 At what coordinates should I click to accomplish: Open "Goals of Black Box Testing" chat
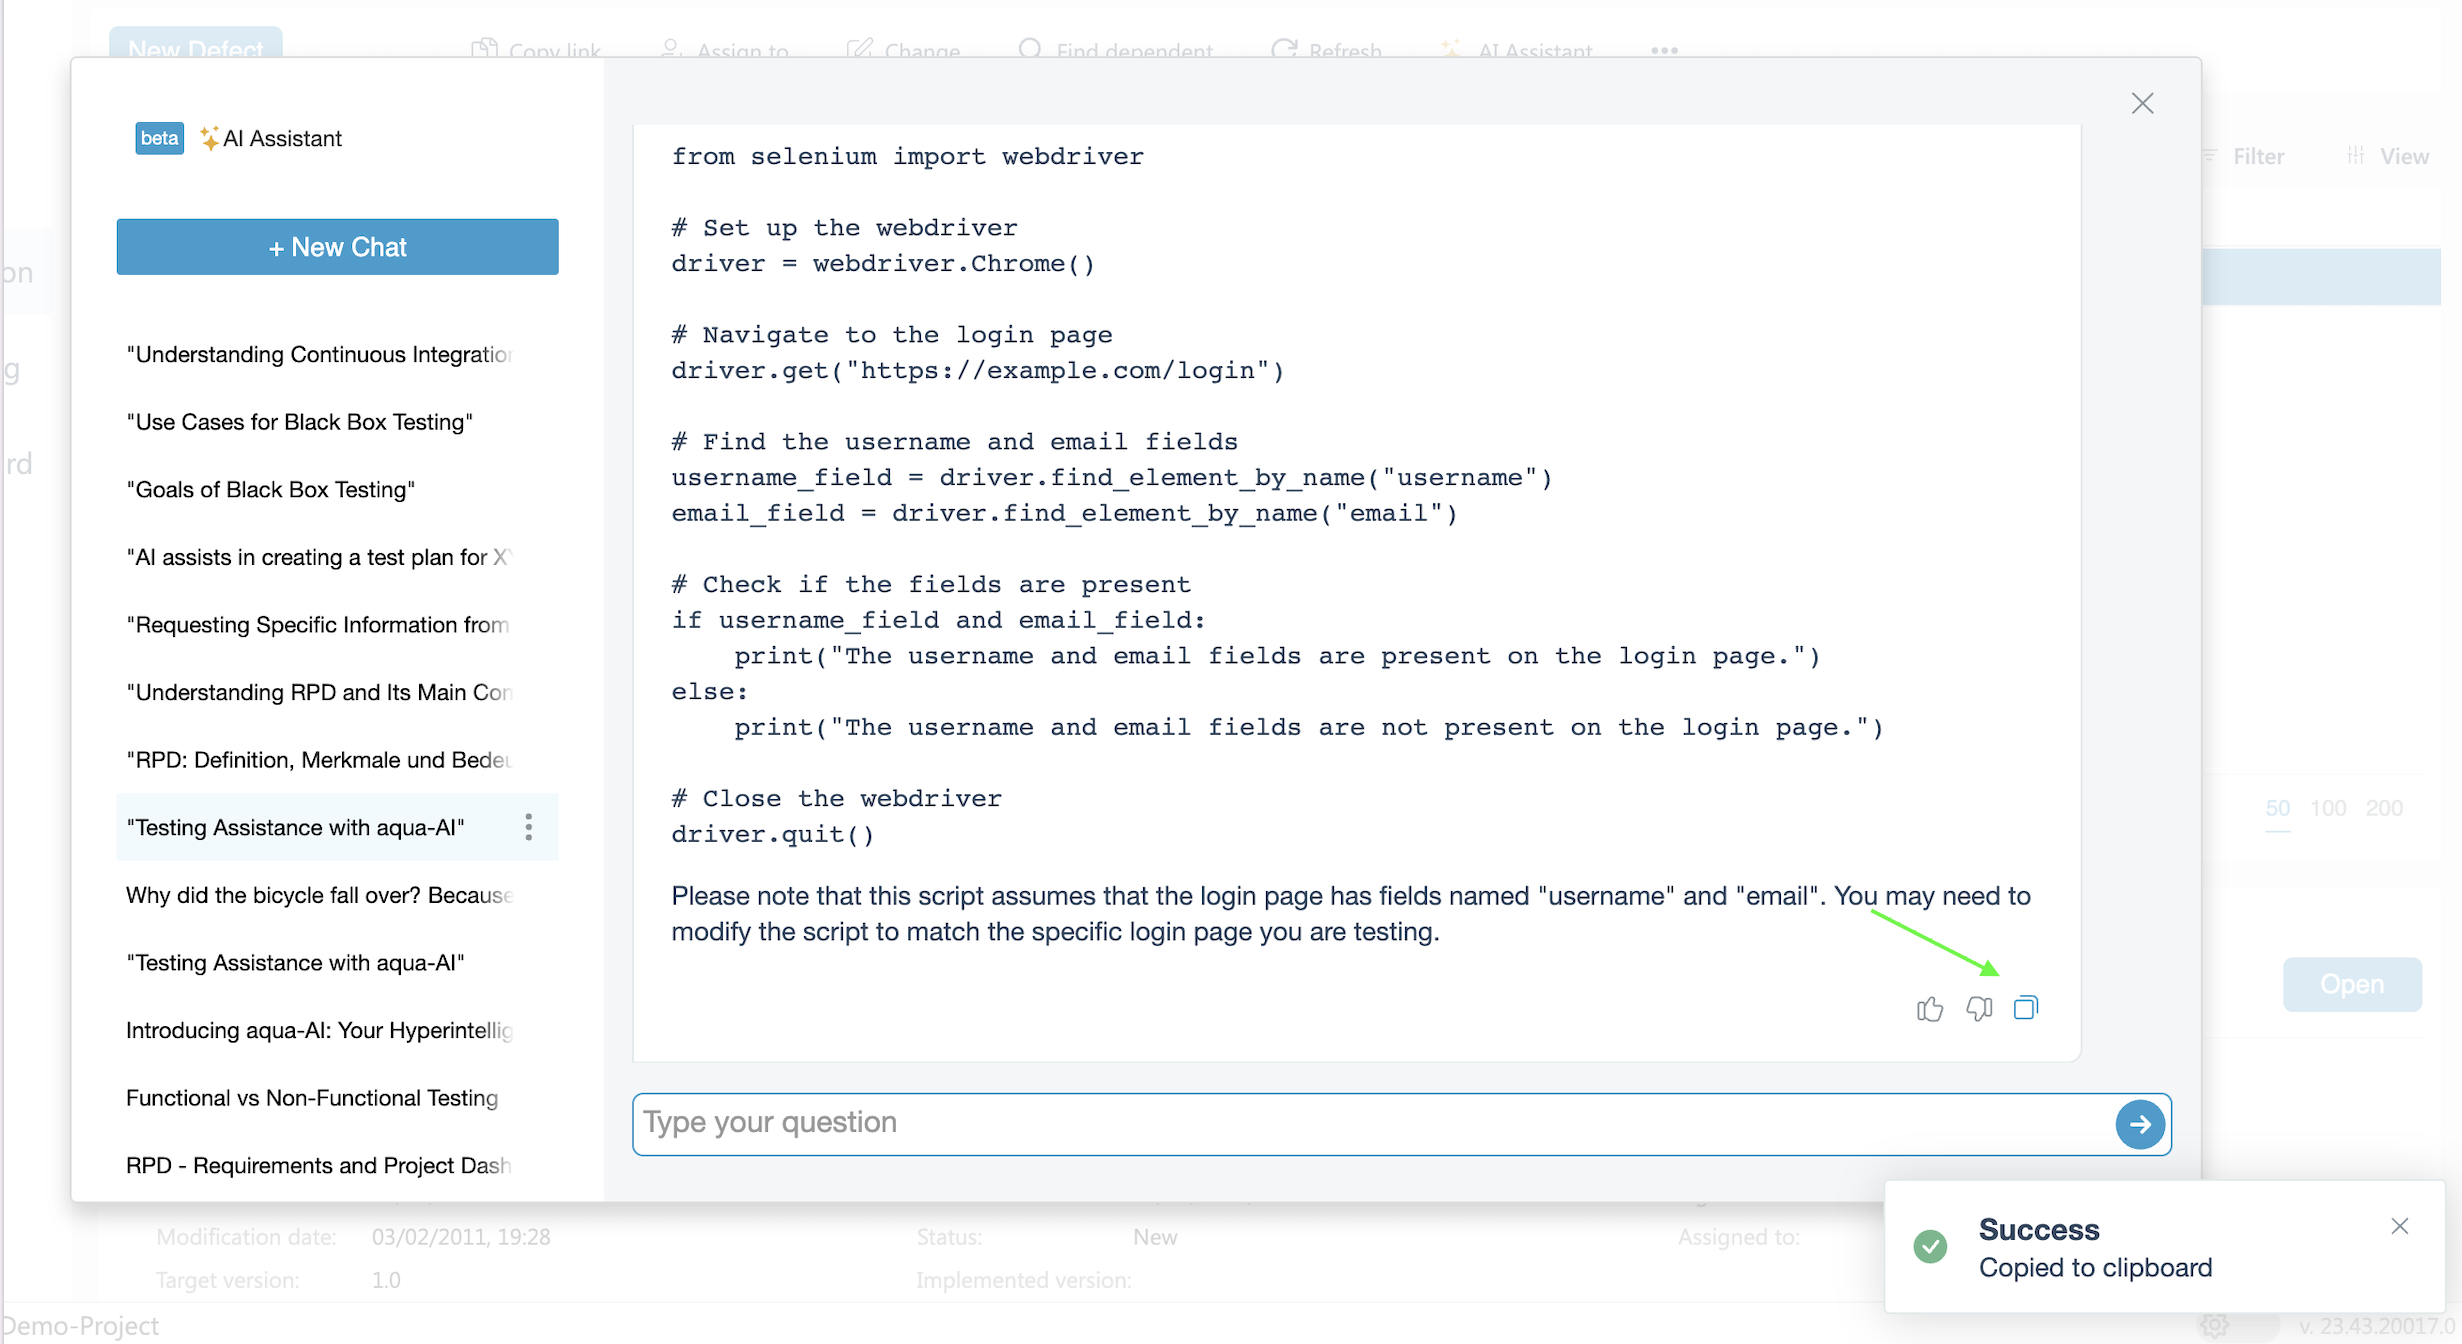270,489
